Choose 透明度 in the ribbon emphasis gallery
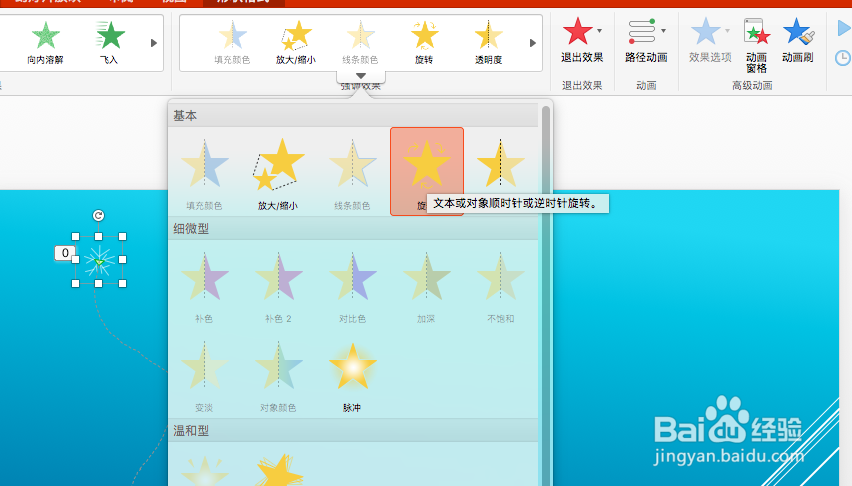 point(488,43)
